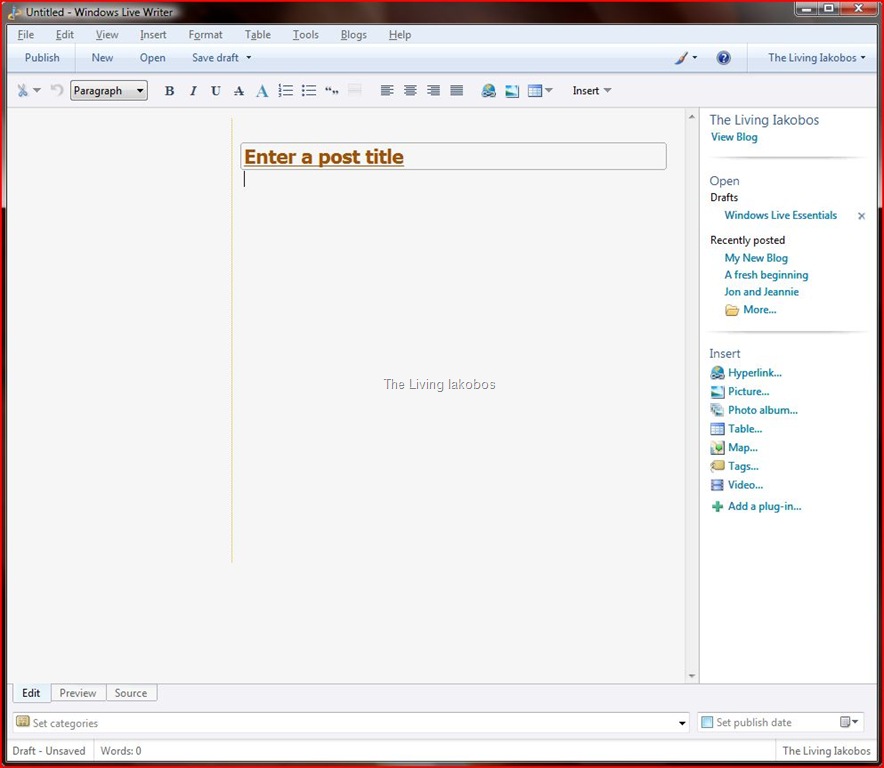
Task: Expand the Set categories dropdown
Action: [682, 723]
